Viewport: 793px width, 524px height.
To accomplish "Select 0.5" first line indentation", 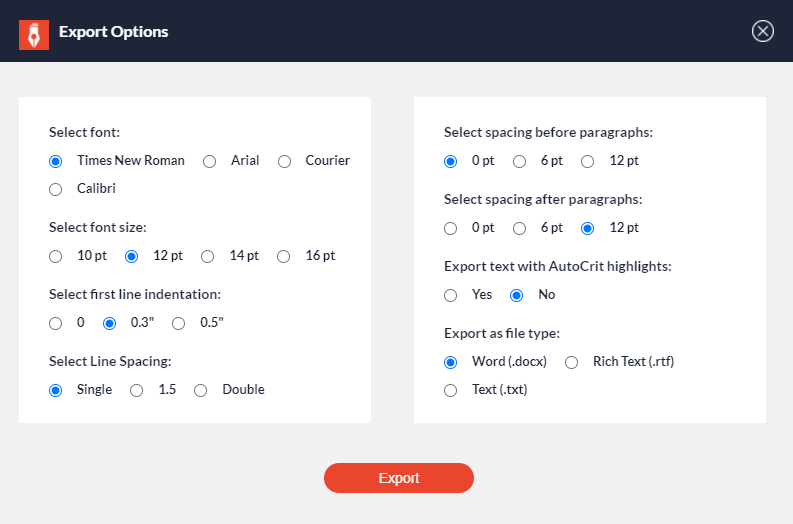I will [179, 323].
